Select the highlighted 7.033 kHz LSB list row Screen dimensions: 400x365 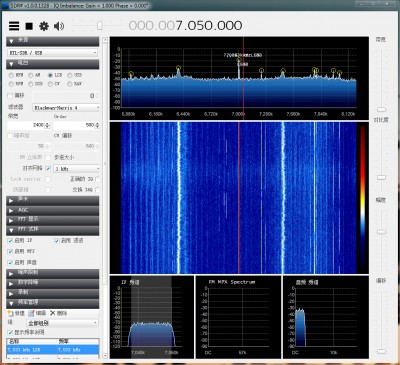point(53,350)
